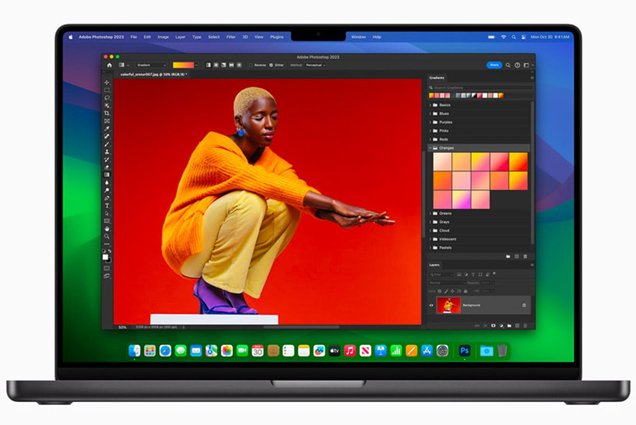Toggle the Background layer lock icon
Screen dimensions: 636x425
[x=524, y=305]
